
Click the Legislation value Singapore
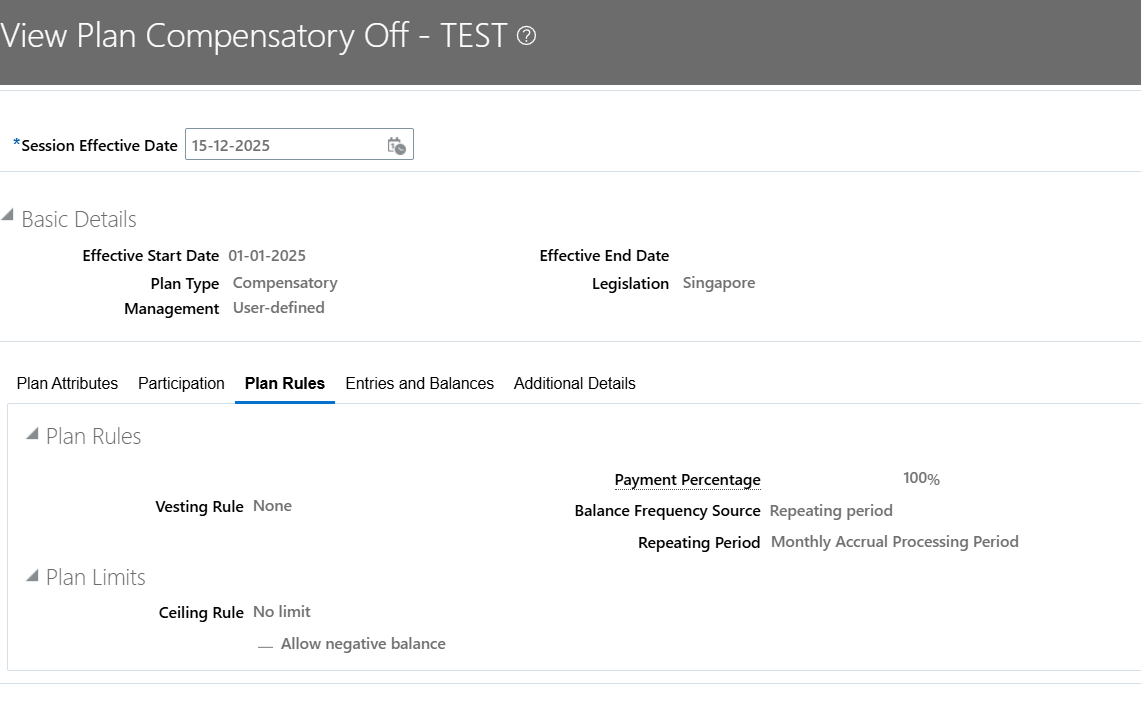click(x=718, y=283)
